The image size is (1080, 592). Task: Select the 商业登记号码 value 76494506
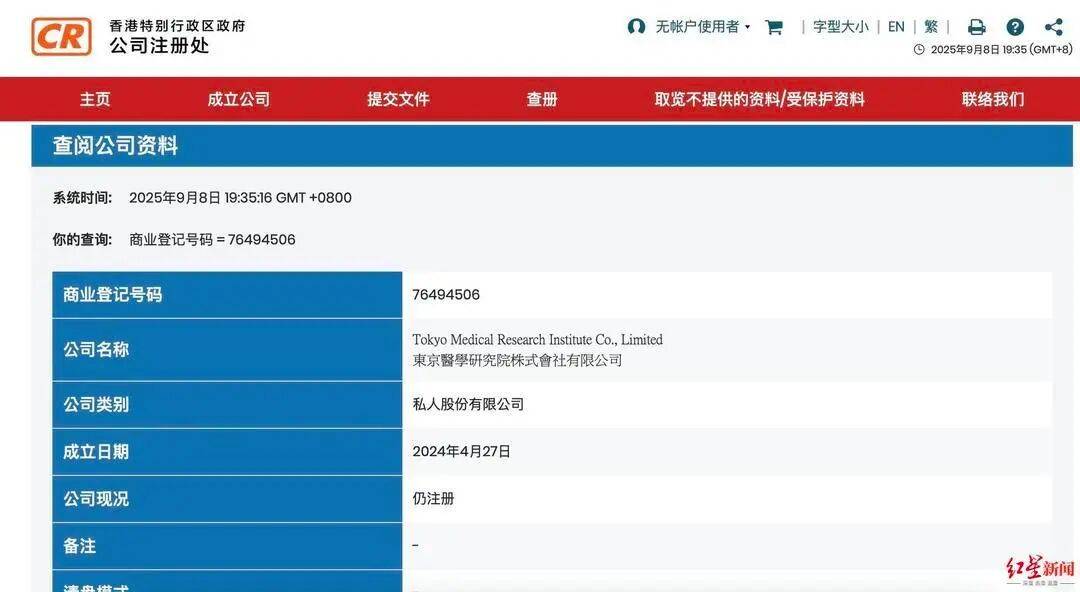(447, 294)
